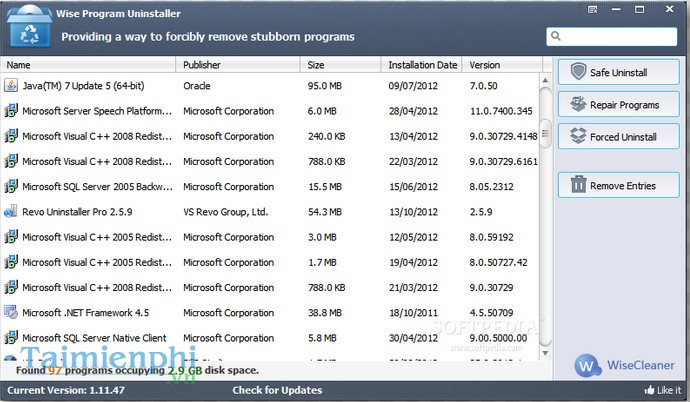The height and width of the screenshot is (402, 690).
Task: Click the Revo Uninstaller Pro 2.5.9 icon
Action: 11,212
